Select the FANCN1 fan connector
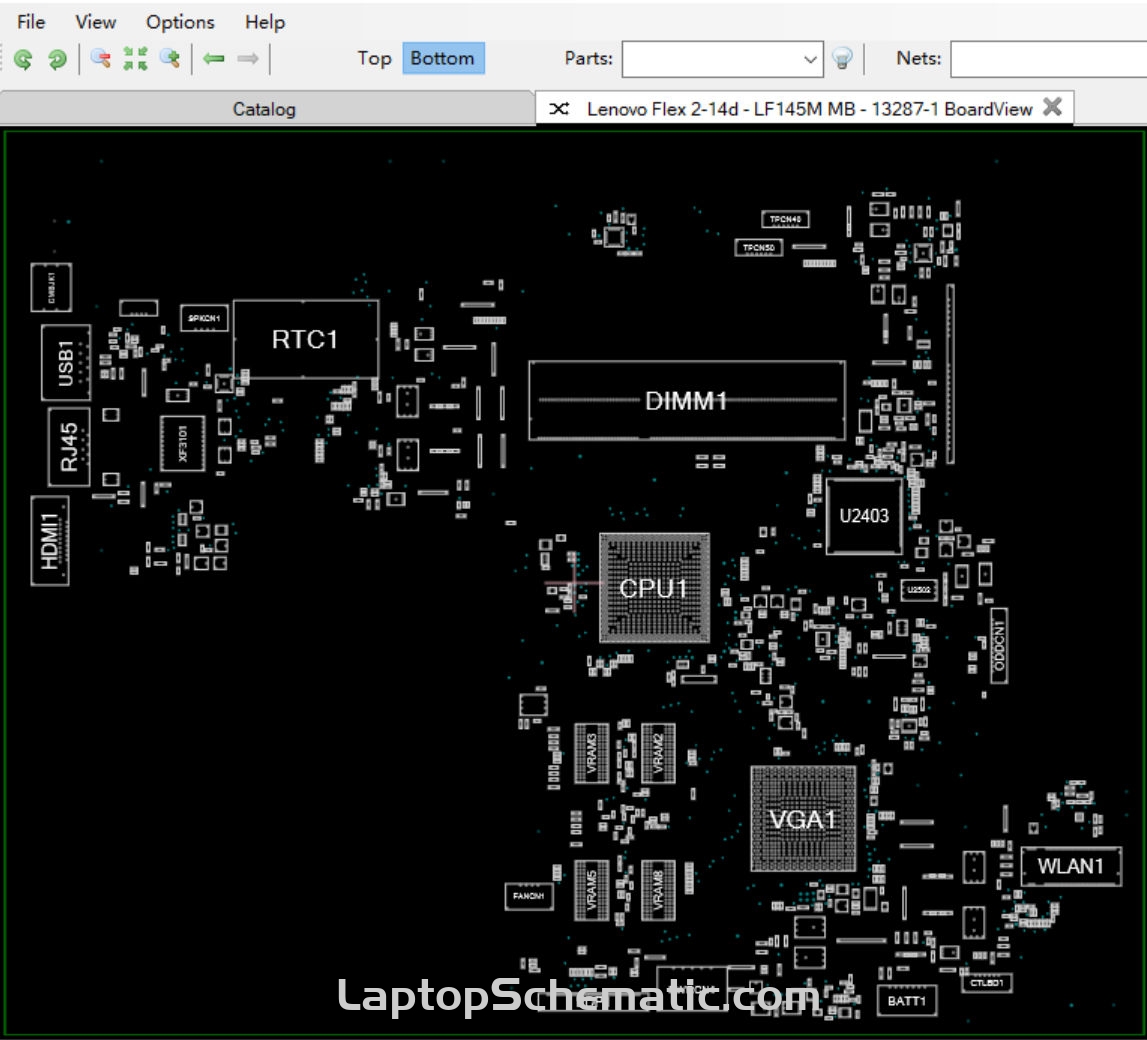The image size is (1147, 1040). tap(528, 896)
